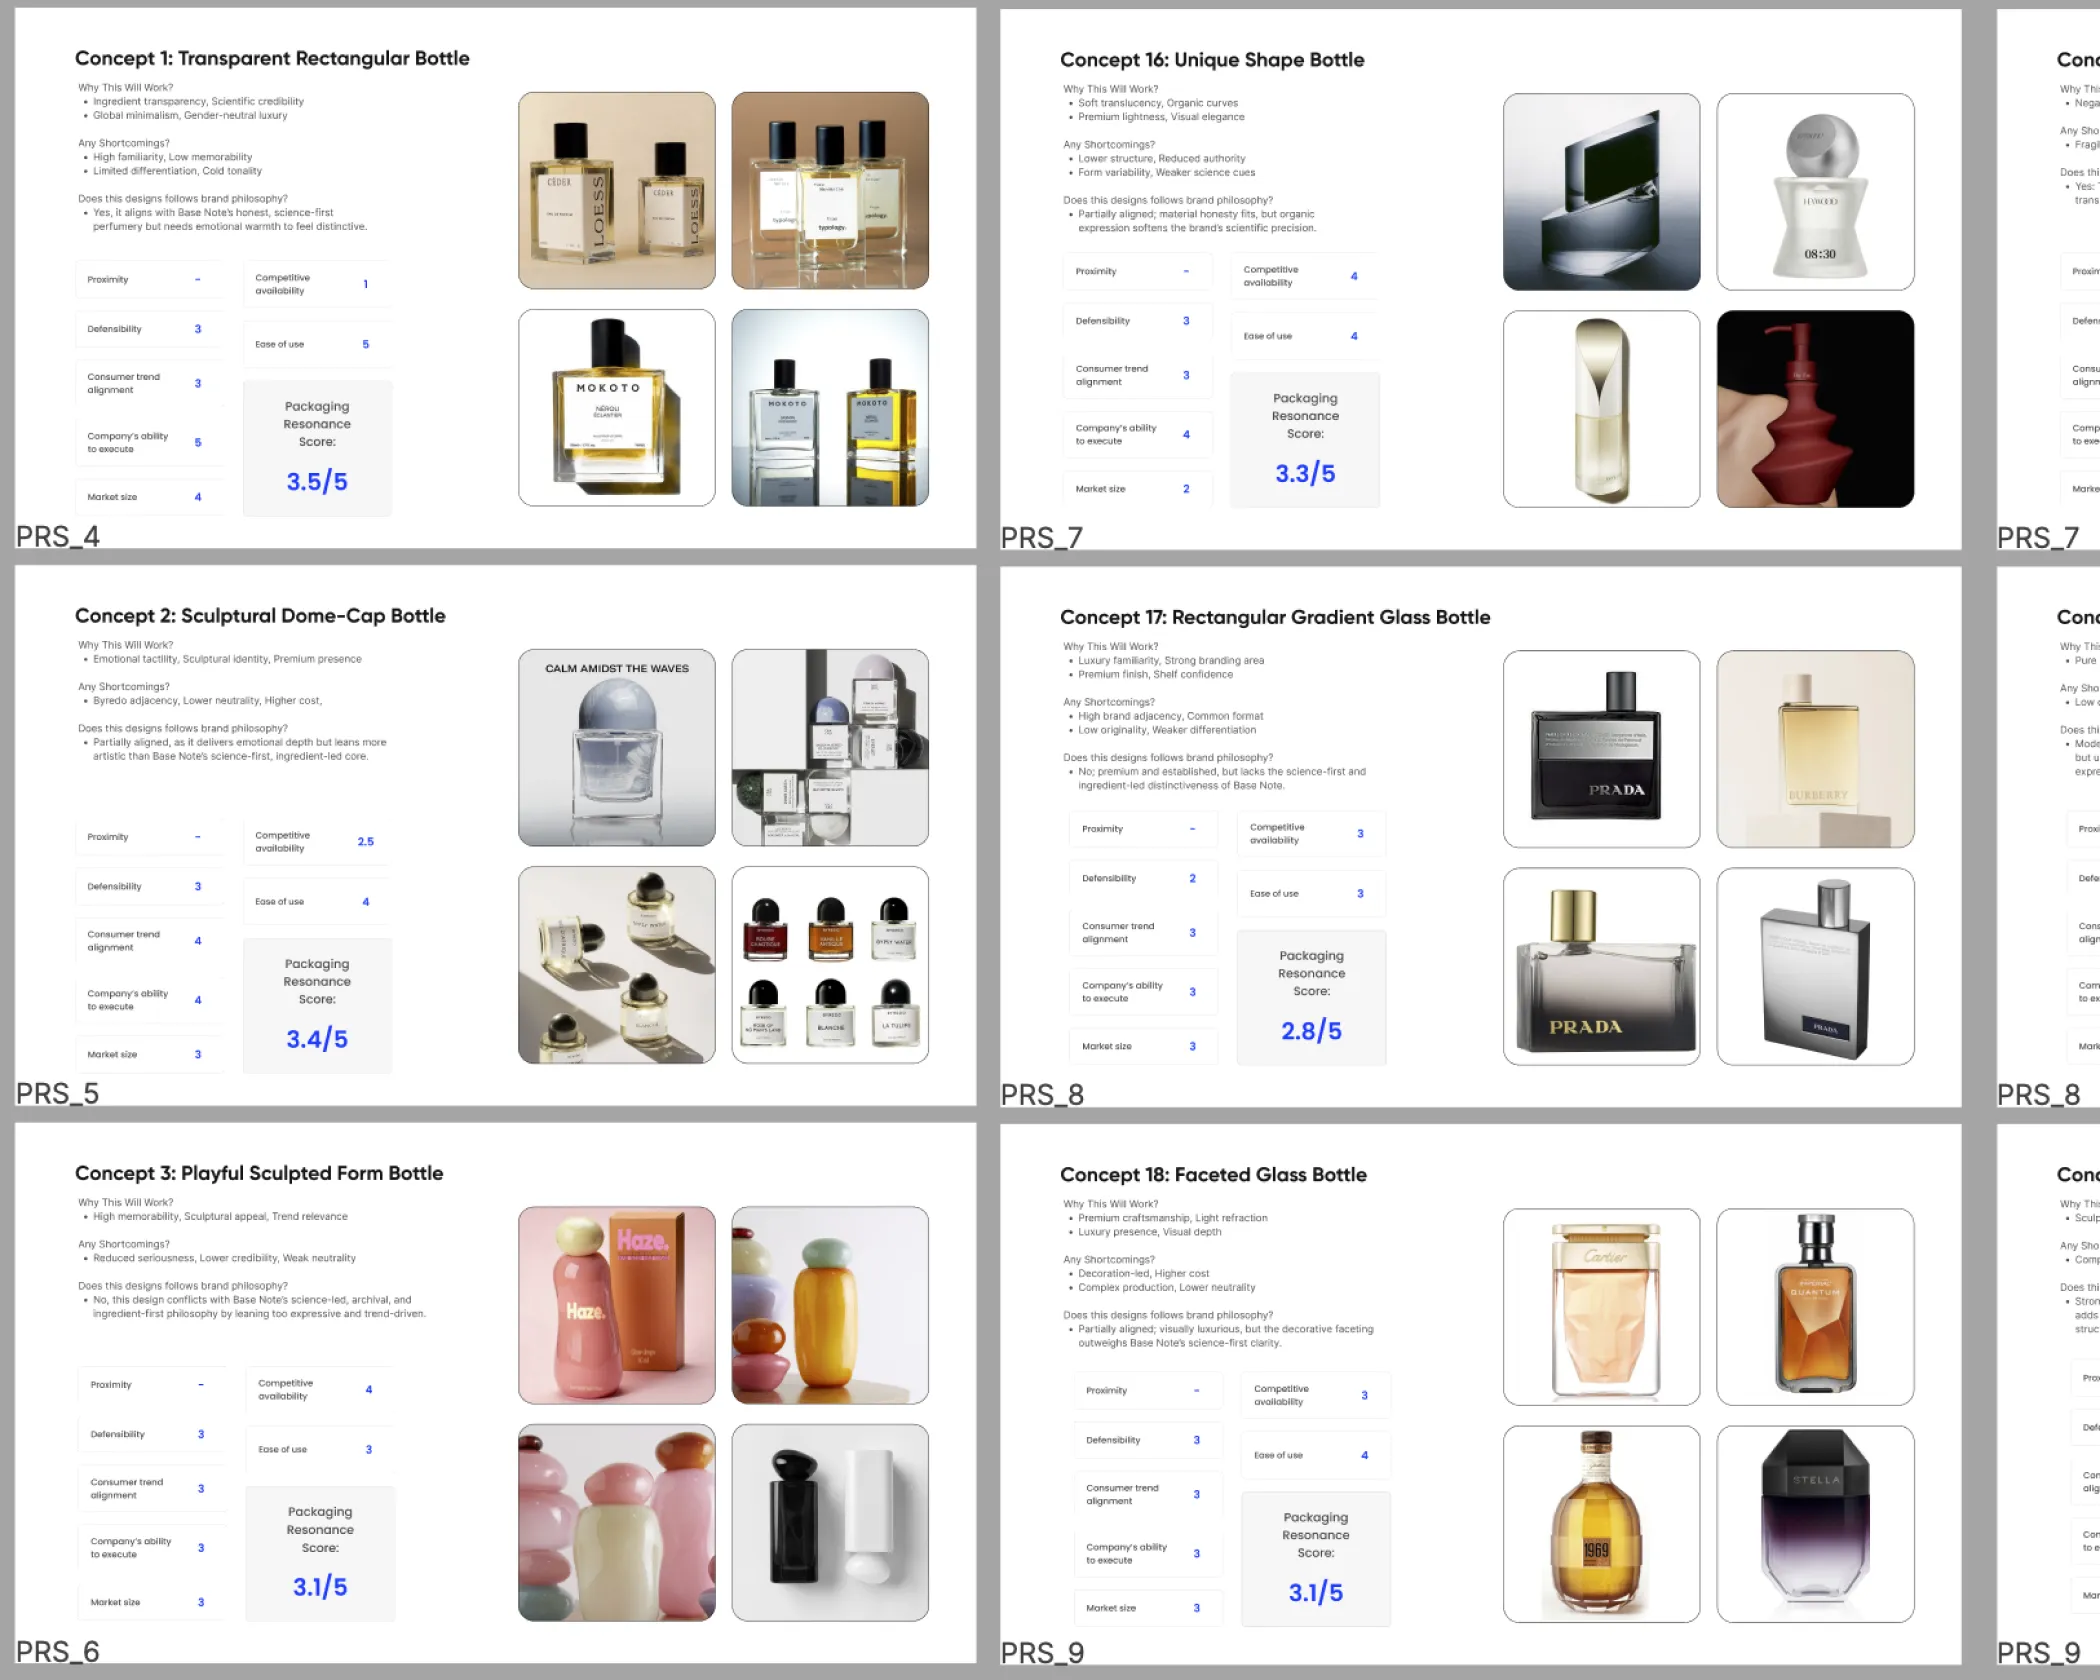Click the Concept 16 Unique Shape Bottle heading
The height and width of the screenshot is (1680, 2100).
(1212, 60)
